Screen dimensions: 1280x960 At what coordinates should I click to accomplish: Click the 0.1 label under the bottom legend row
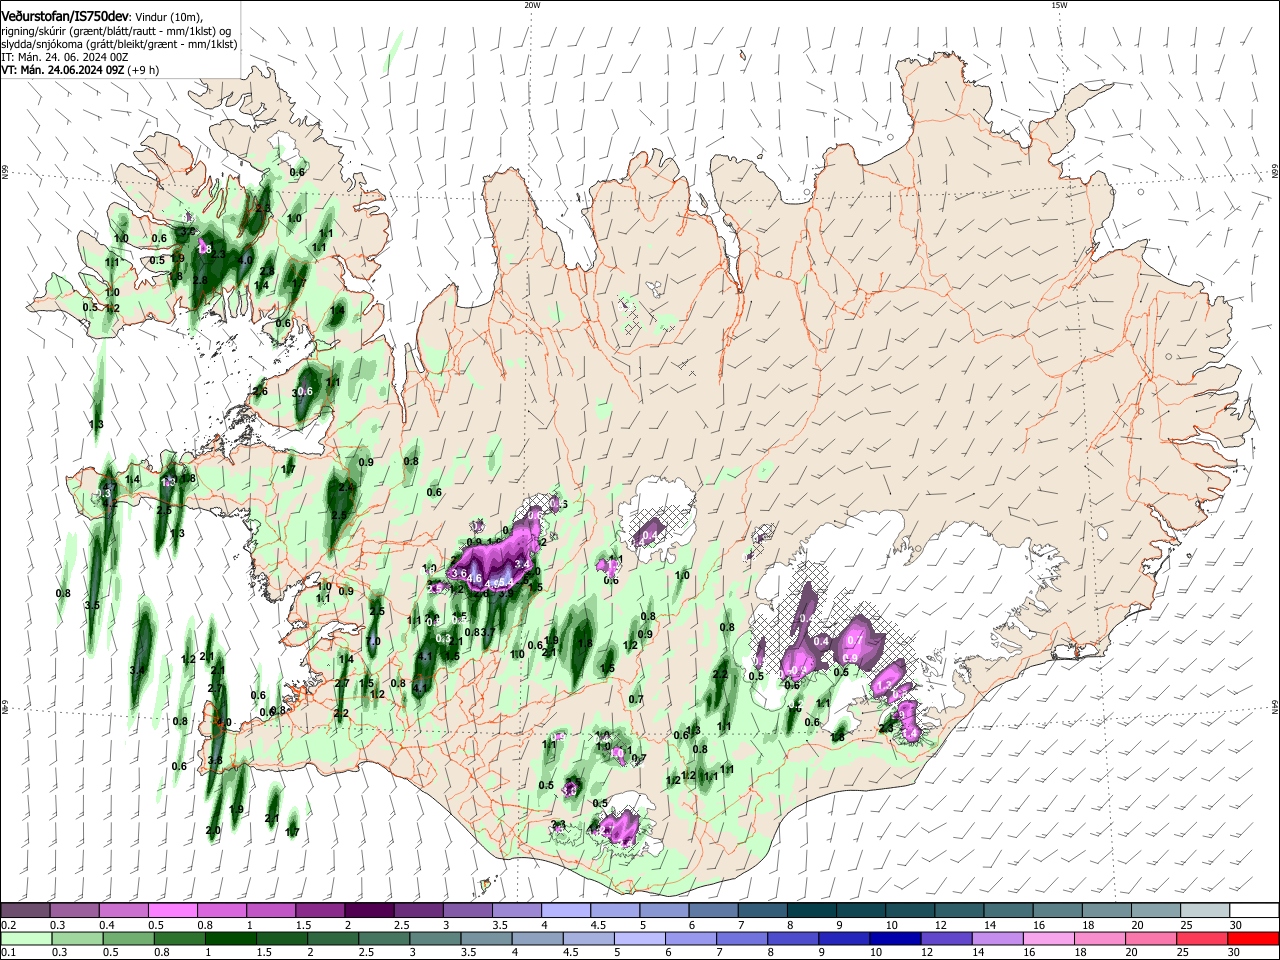pyautogui.click(x=7, y=953)
